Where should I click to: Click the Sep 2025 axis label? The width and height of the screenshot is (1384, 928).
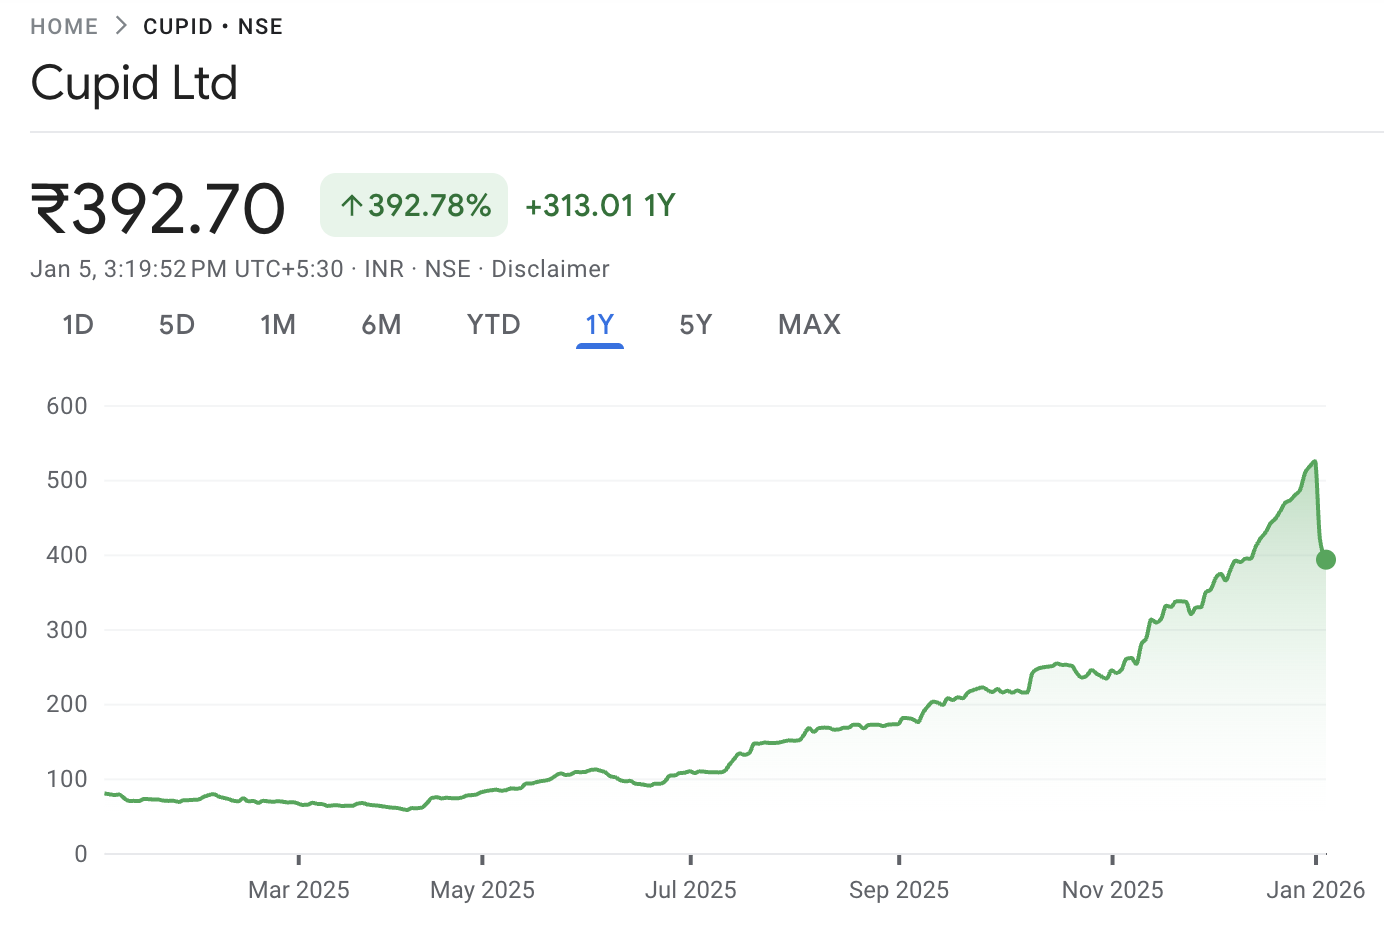[x=898, y=889]
